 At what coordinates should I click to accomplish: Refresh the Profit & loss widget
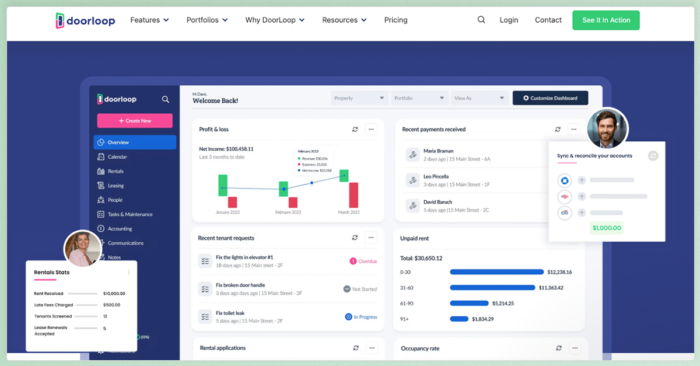pos(355,129)
